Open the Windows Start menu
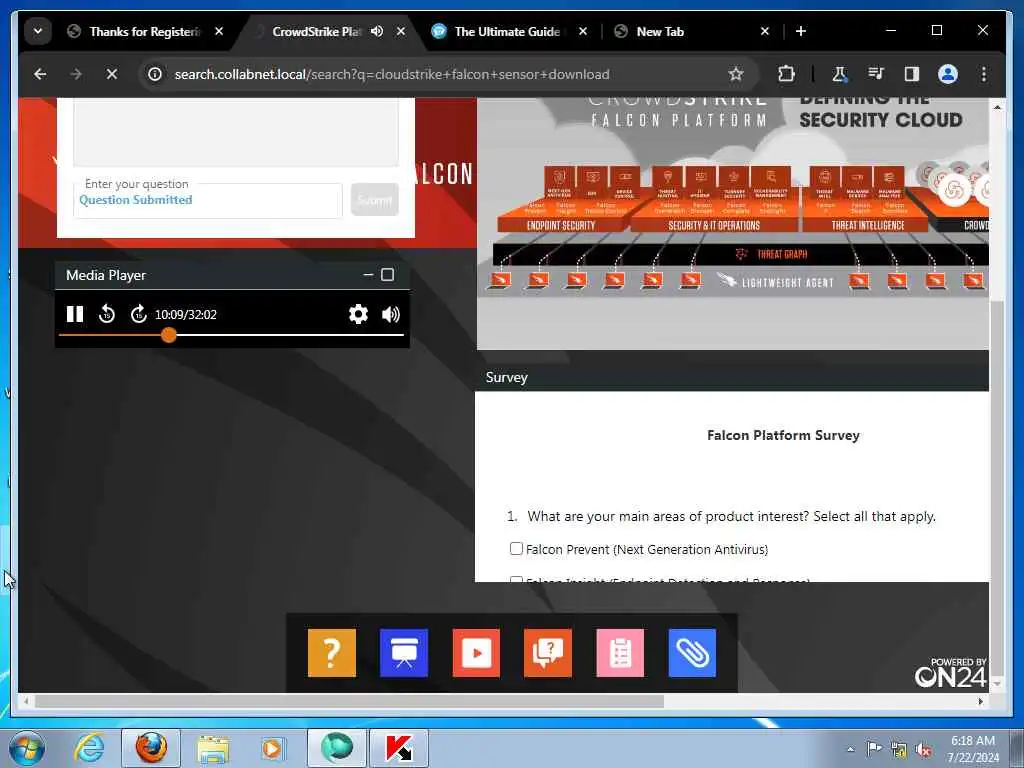1024x768 pixels. point(27,748)
